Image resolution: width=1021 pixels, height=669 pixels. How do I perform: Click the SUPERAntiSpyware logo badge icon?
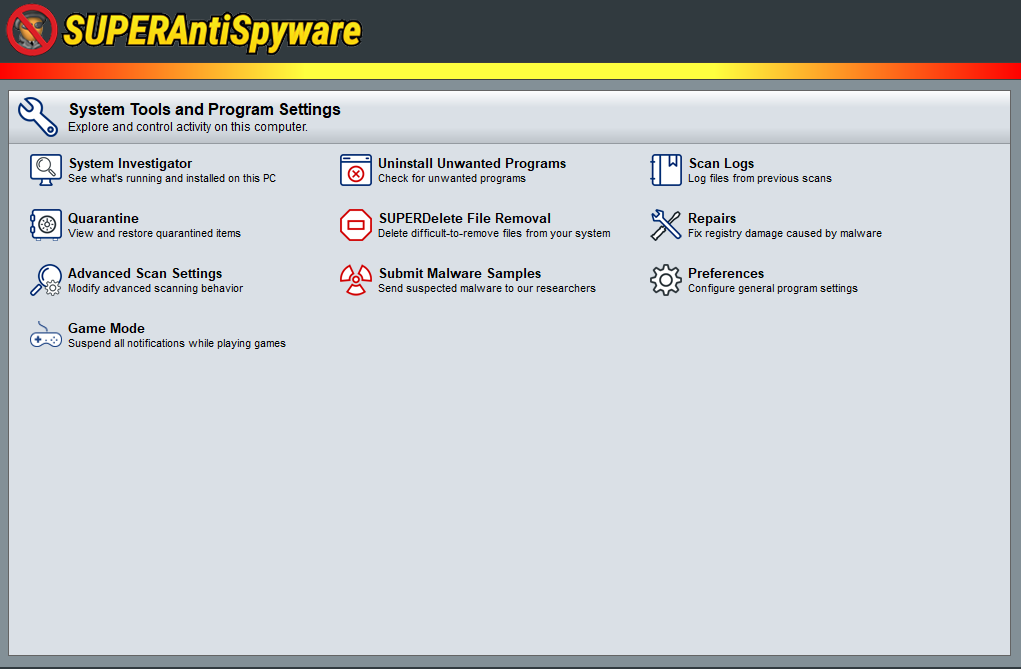point(31,30)
